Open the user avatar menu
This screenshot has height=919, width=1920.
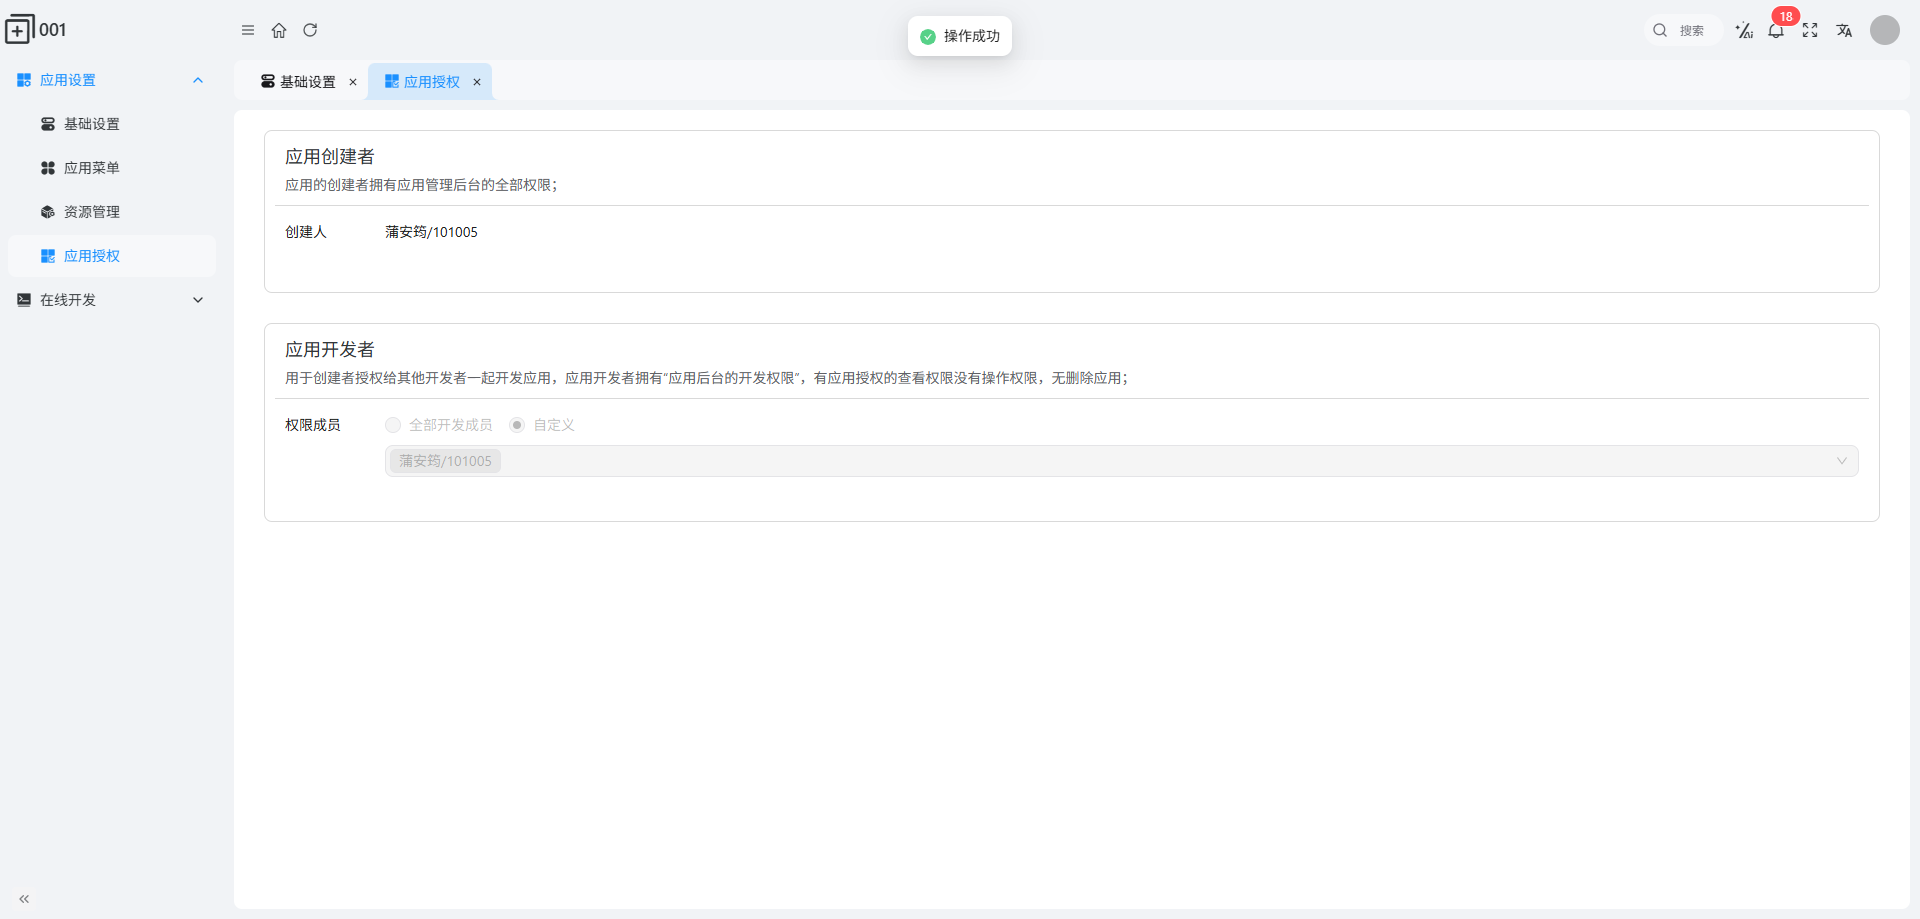tap(1885, 30)
